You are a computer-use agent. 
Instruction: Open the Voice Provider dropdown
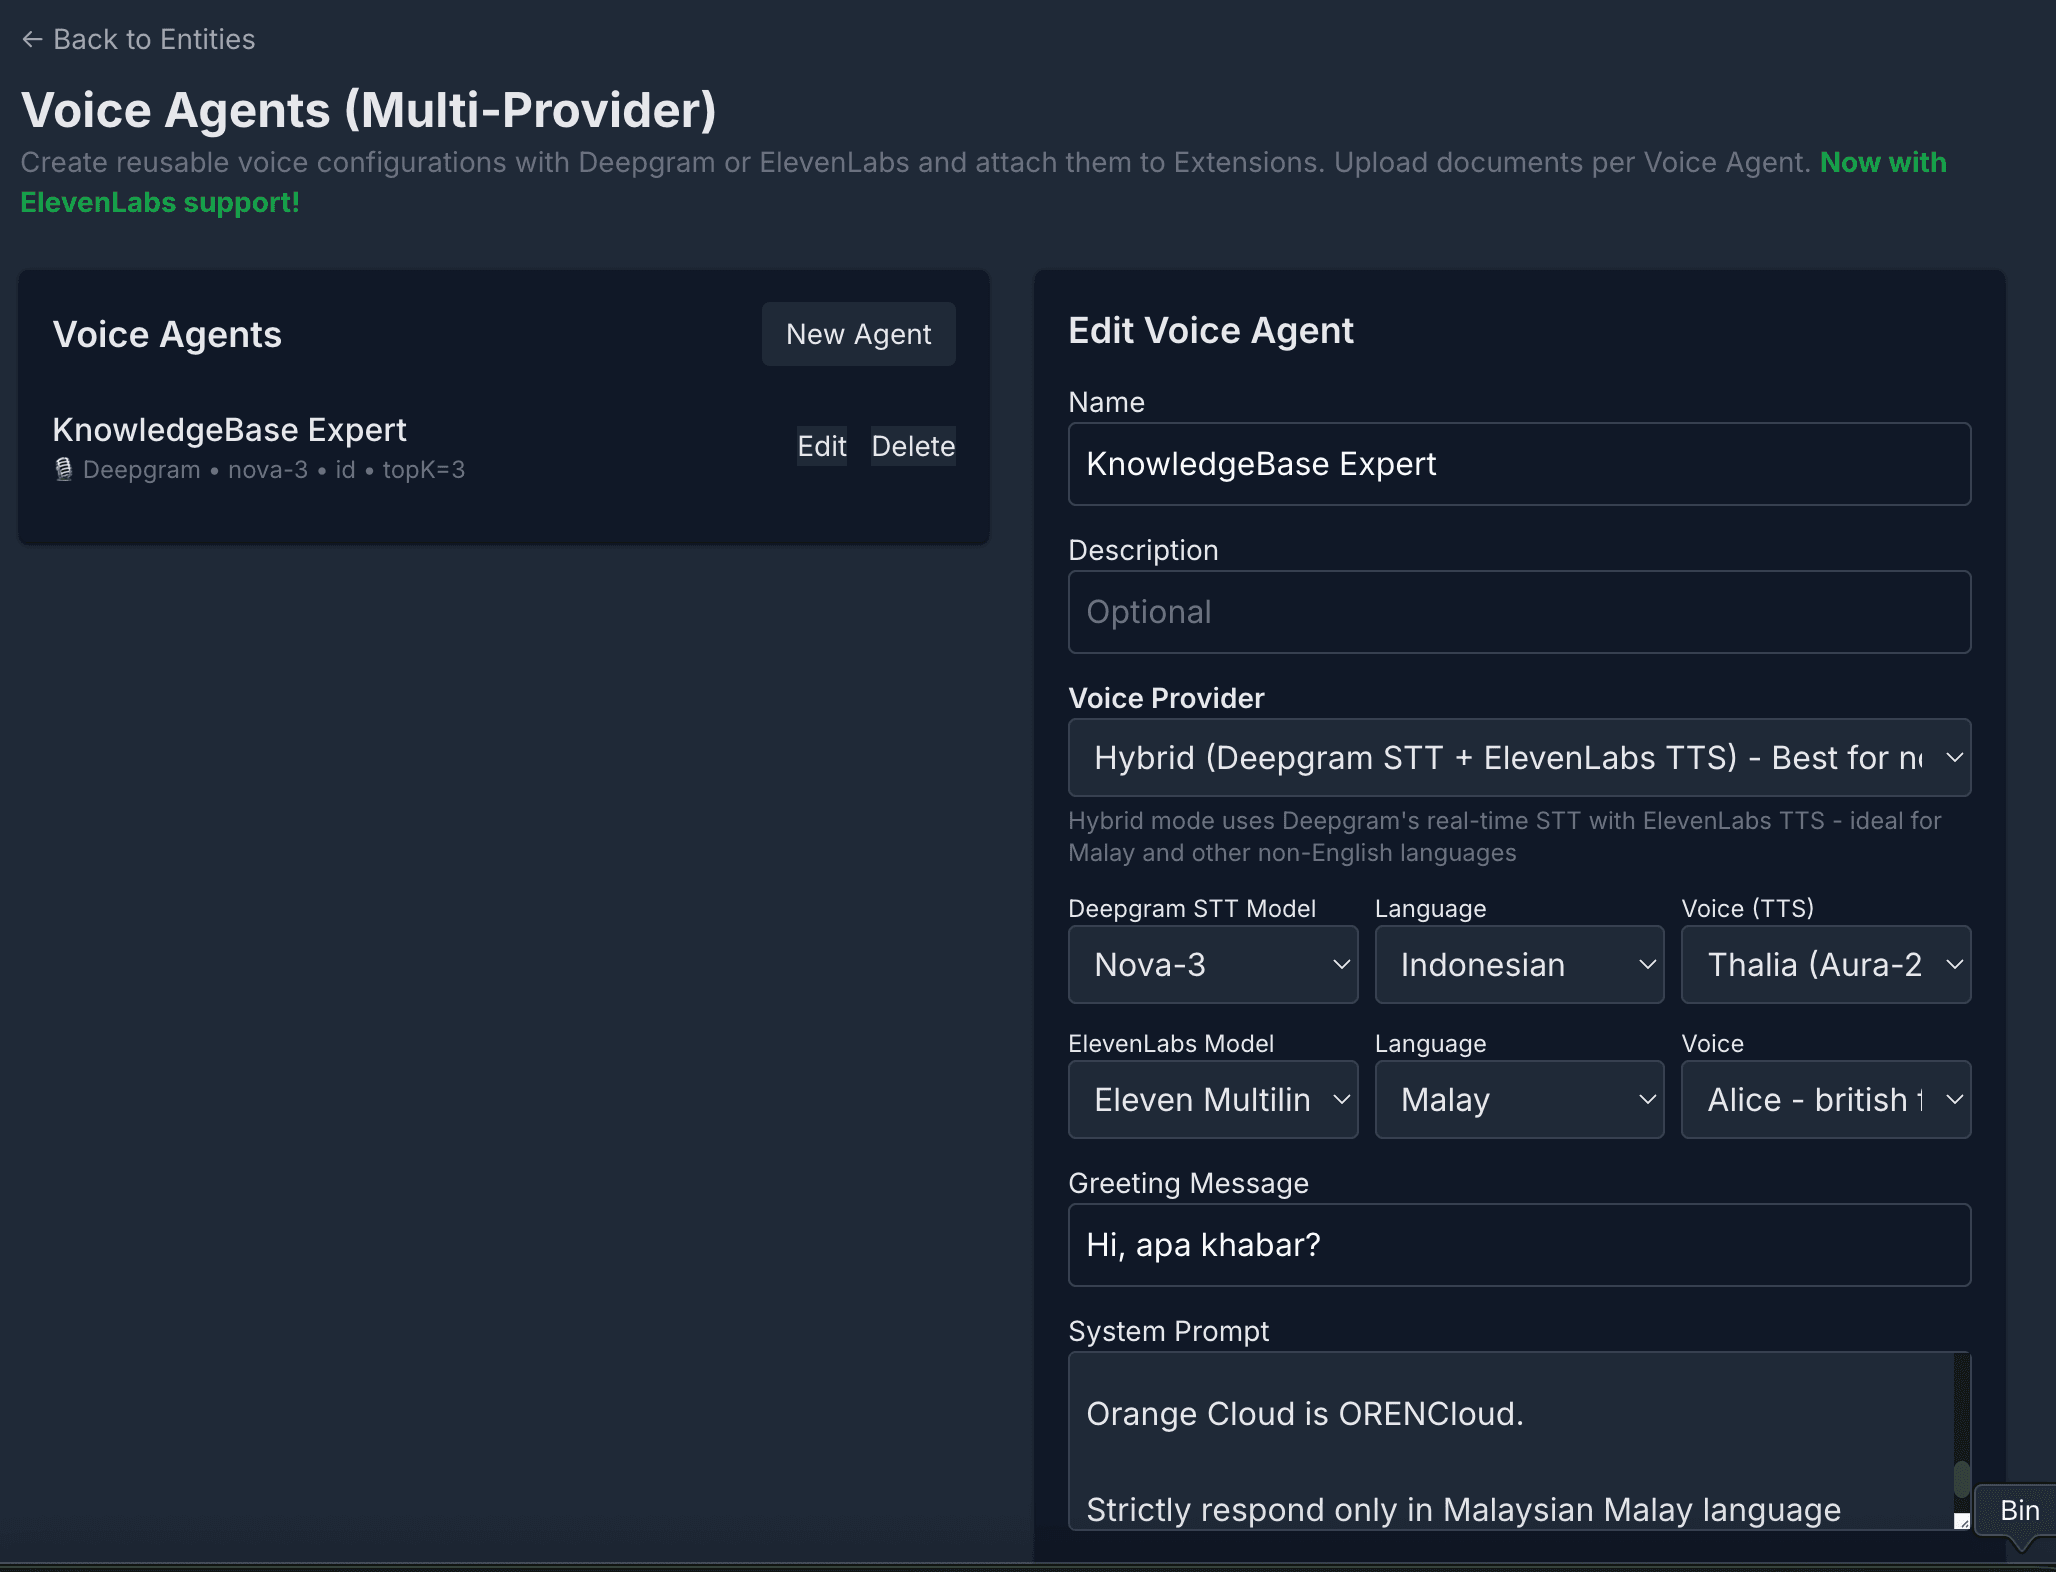coord(1518,757)
